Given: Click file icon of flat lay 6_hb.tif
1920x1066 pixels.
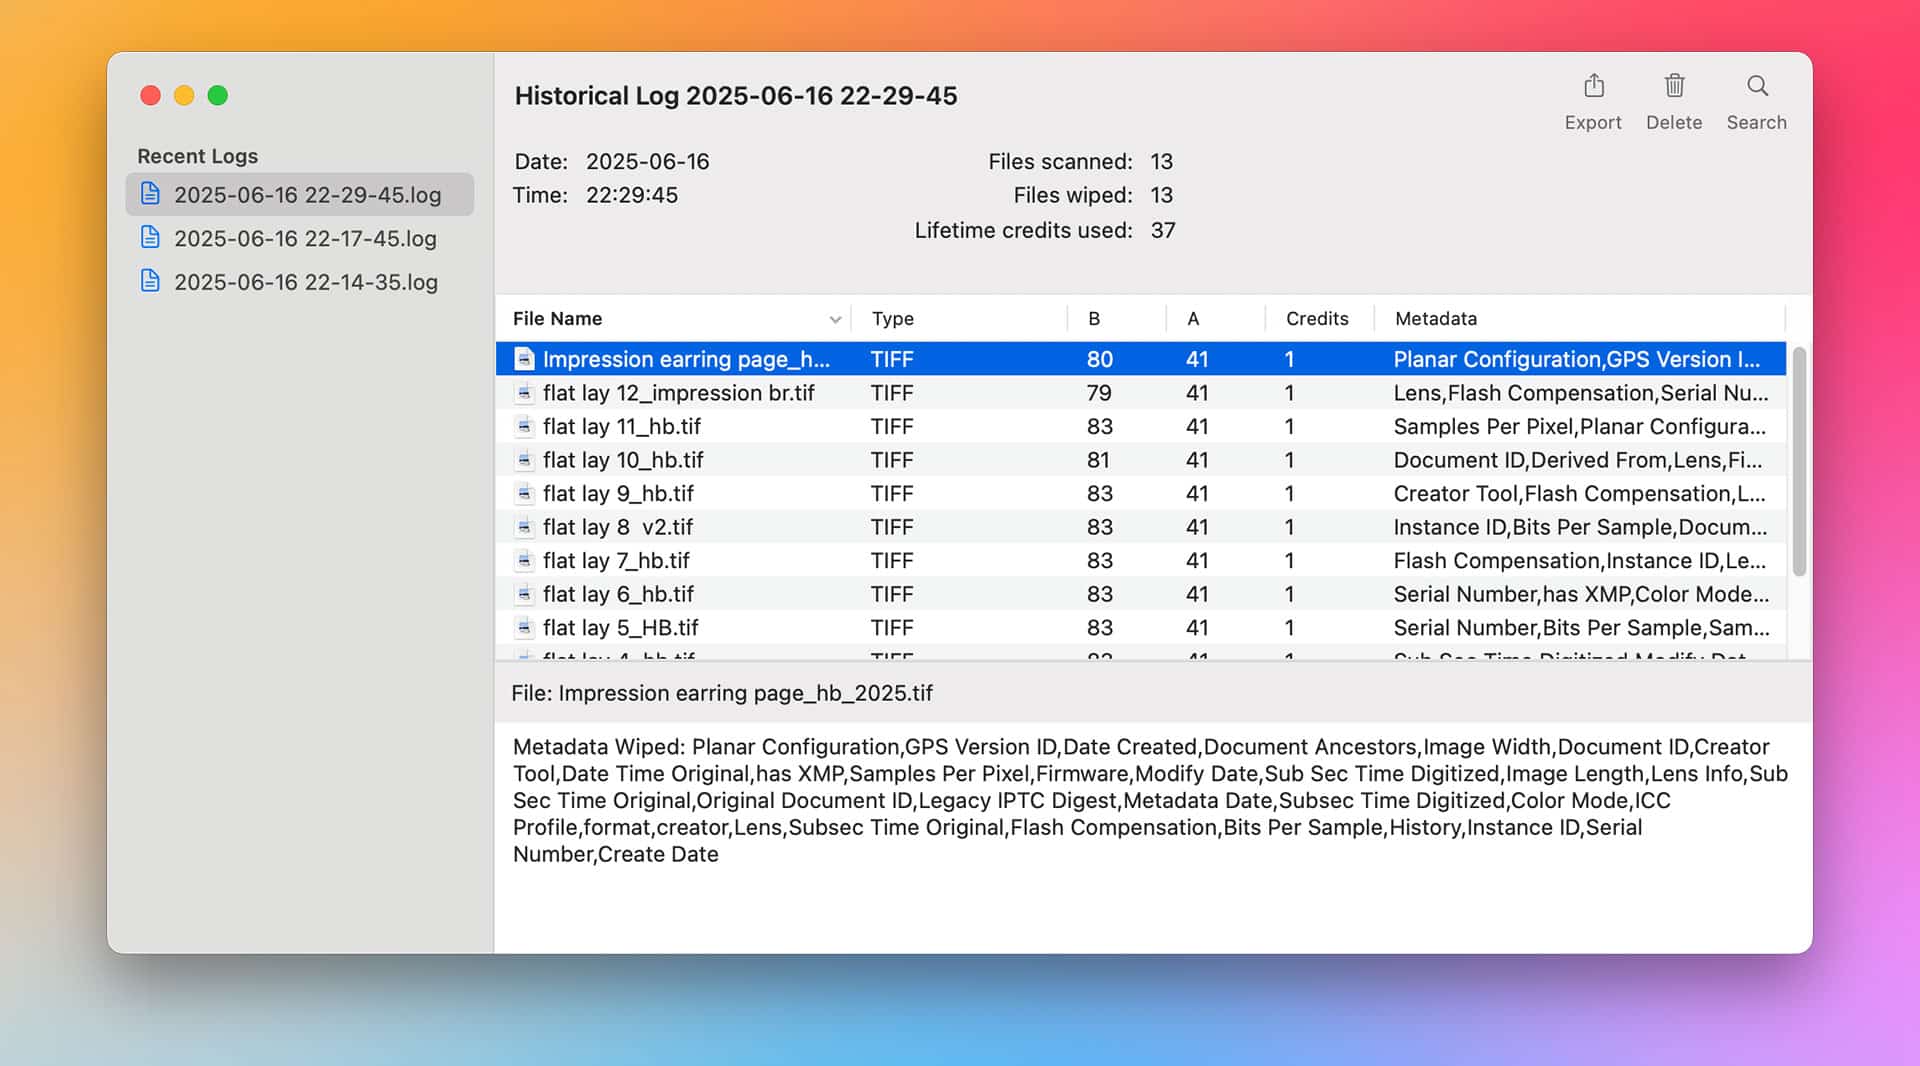Looking at the screenshot, I should [x=524, y=593].
